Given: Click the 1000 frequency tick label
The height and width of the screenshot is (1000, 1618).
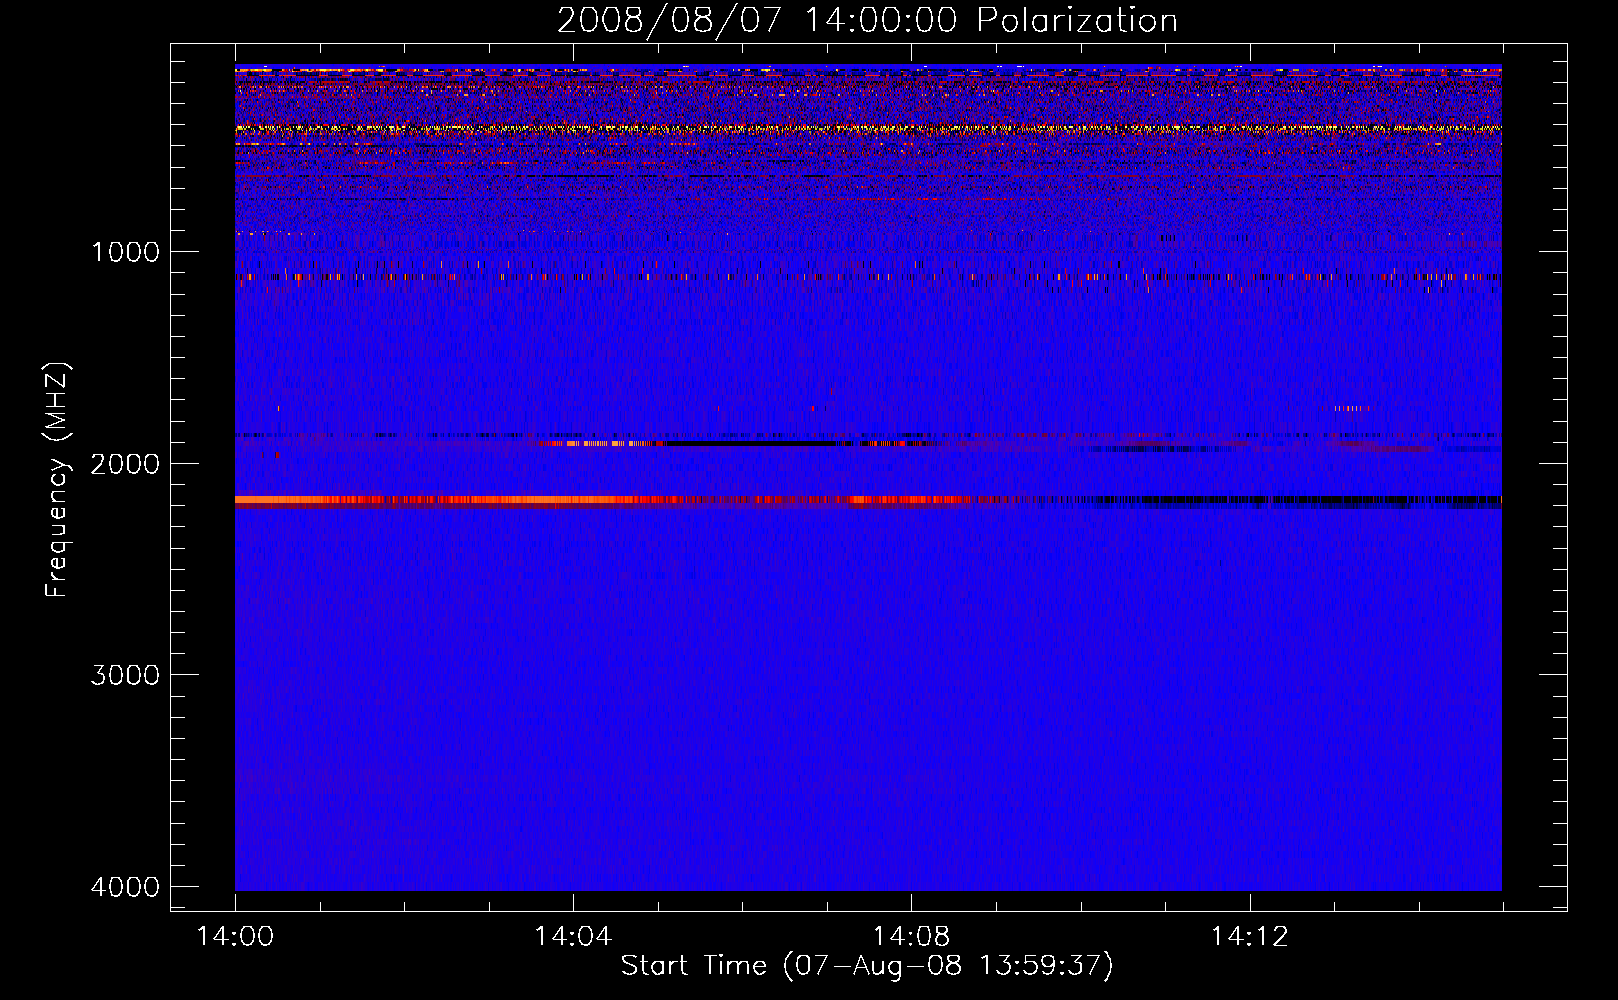Looking at the screenshot, I should tap(125, 252).
